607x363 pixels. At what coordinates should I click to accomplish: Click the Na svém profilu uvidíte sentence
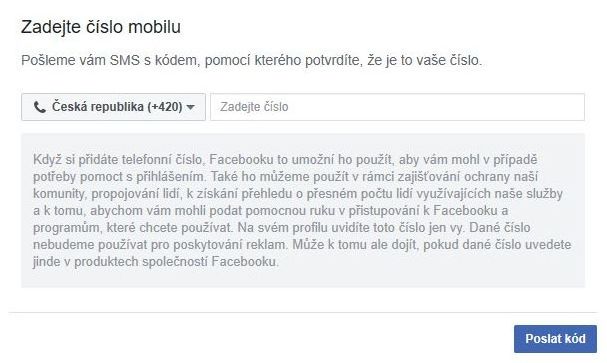[351, 228]
